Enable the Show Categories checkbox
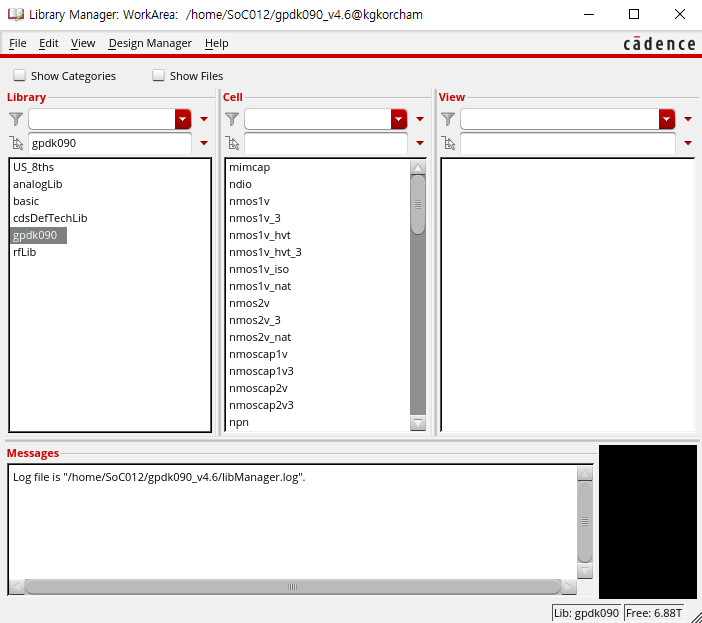 (19, 75)
